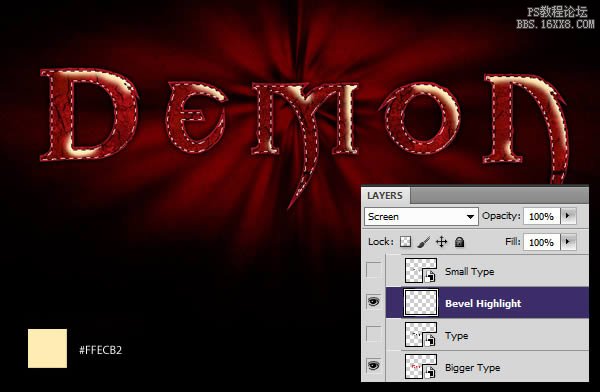
Task: Click the lock image pixels brush icon
Action: tap(424, 242)
